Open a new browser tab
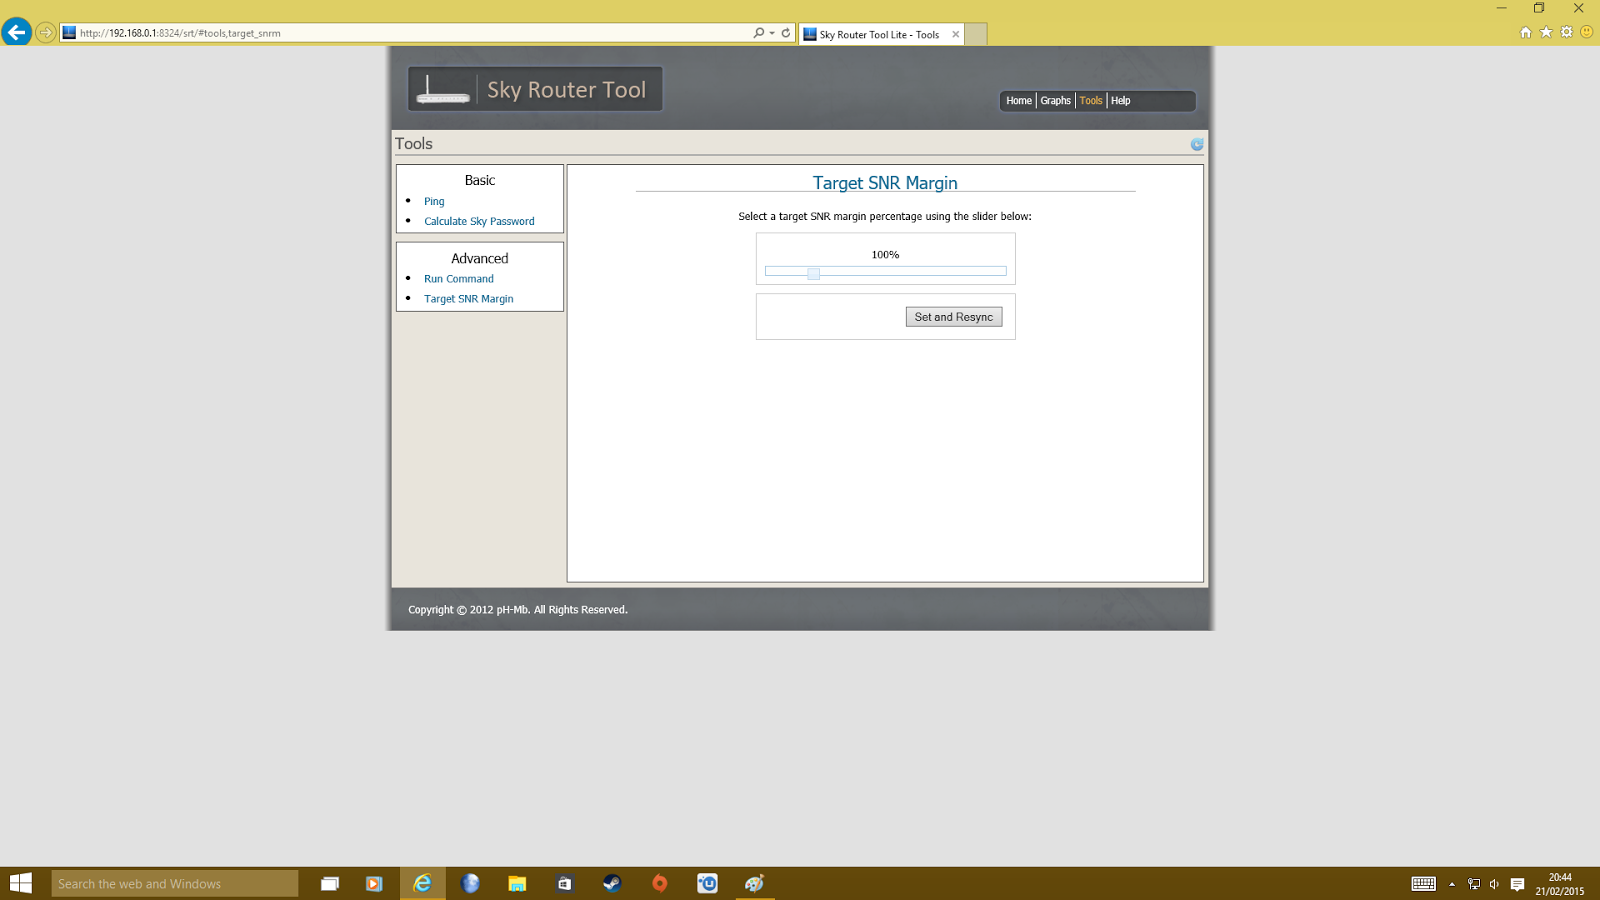The width and height of the screenshot is (1600, 900). point(976,34)
